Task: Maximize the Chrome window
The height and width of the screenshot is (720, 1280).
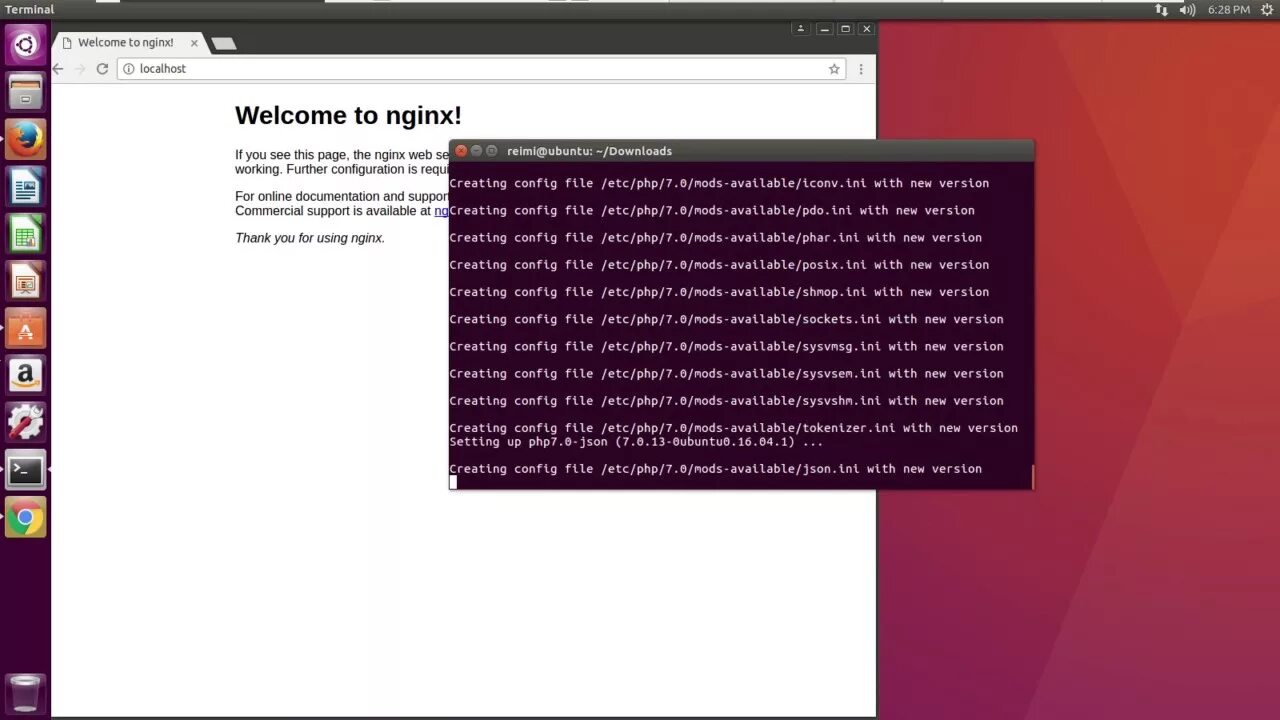Action: (845, 29)
